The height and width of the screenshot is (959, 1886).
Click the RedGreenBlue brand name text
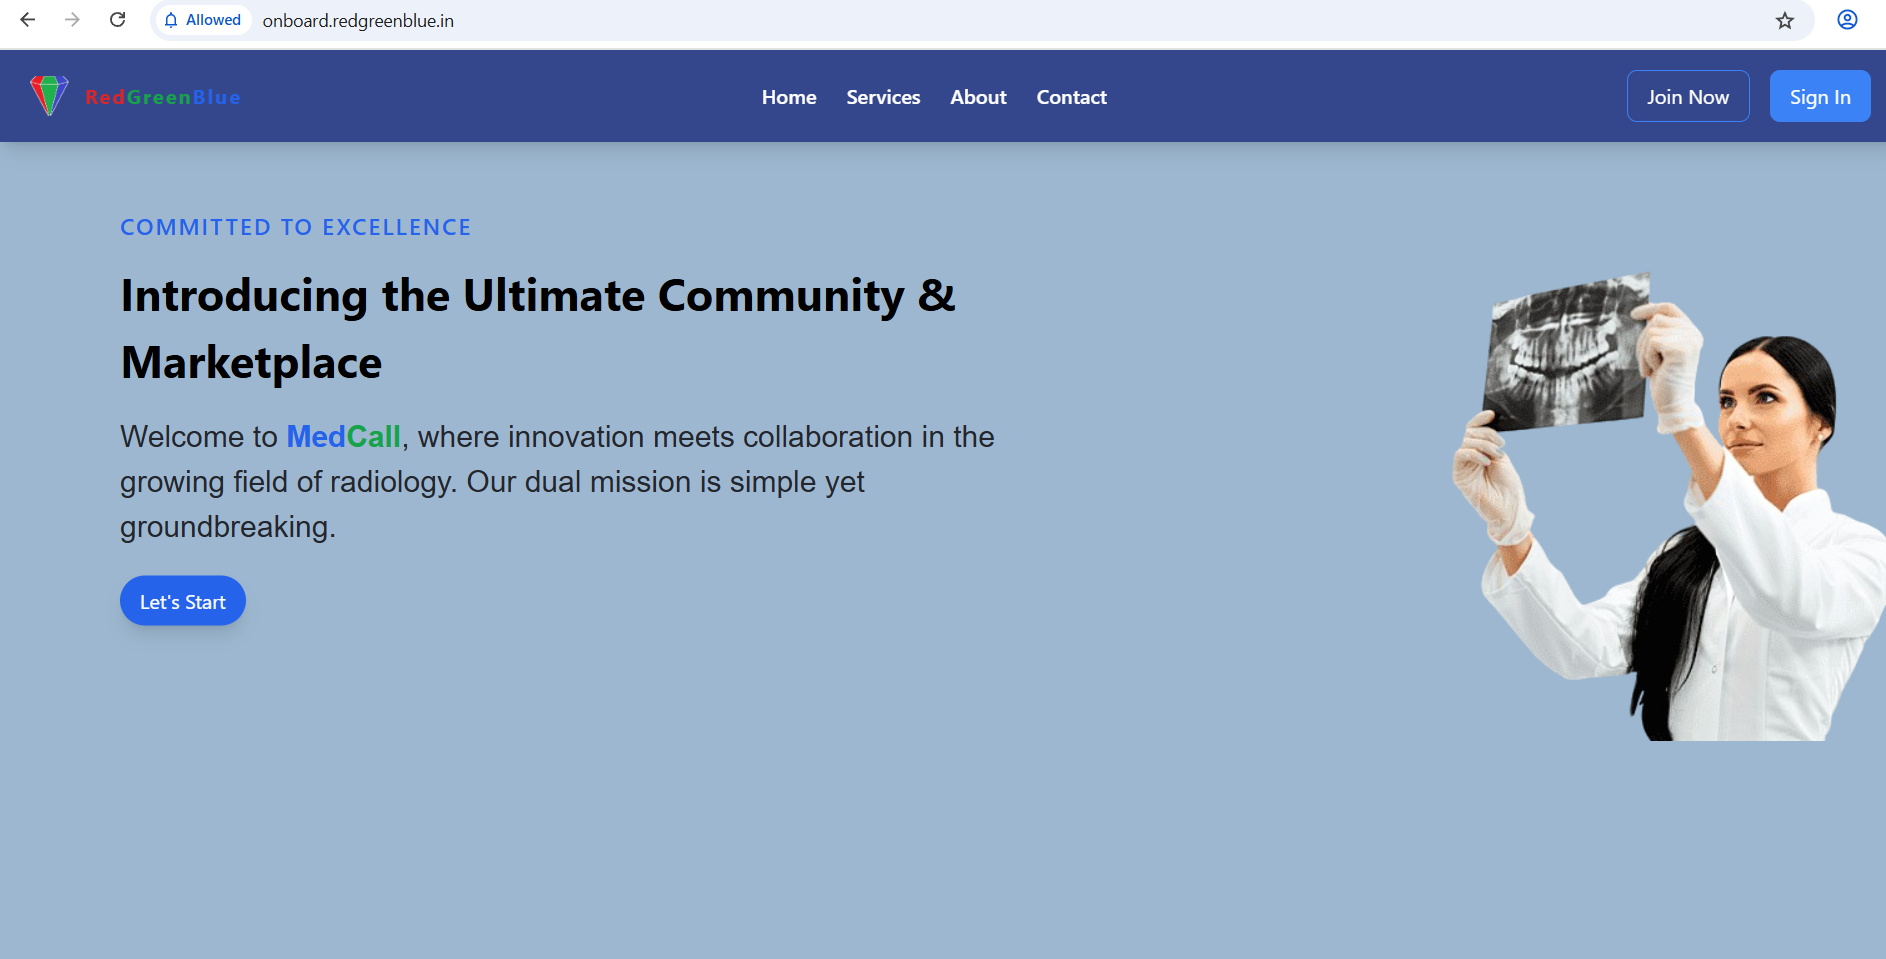point(163,97)
